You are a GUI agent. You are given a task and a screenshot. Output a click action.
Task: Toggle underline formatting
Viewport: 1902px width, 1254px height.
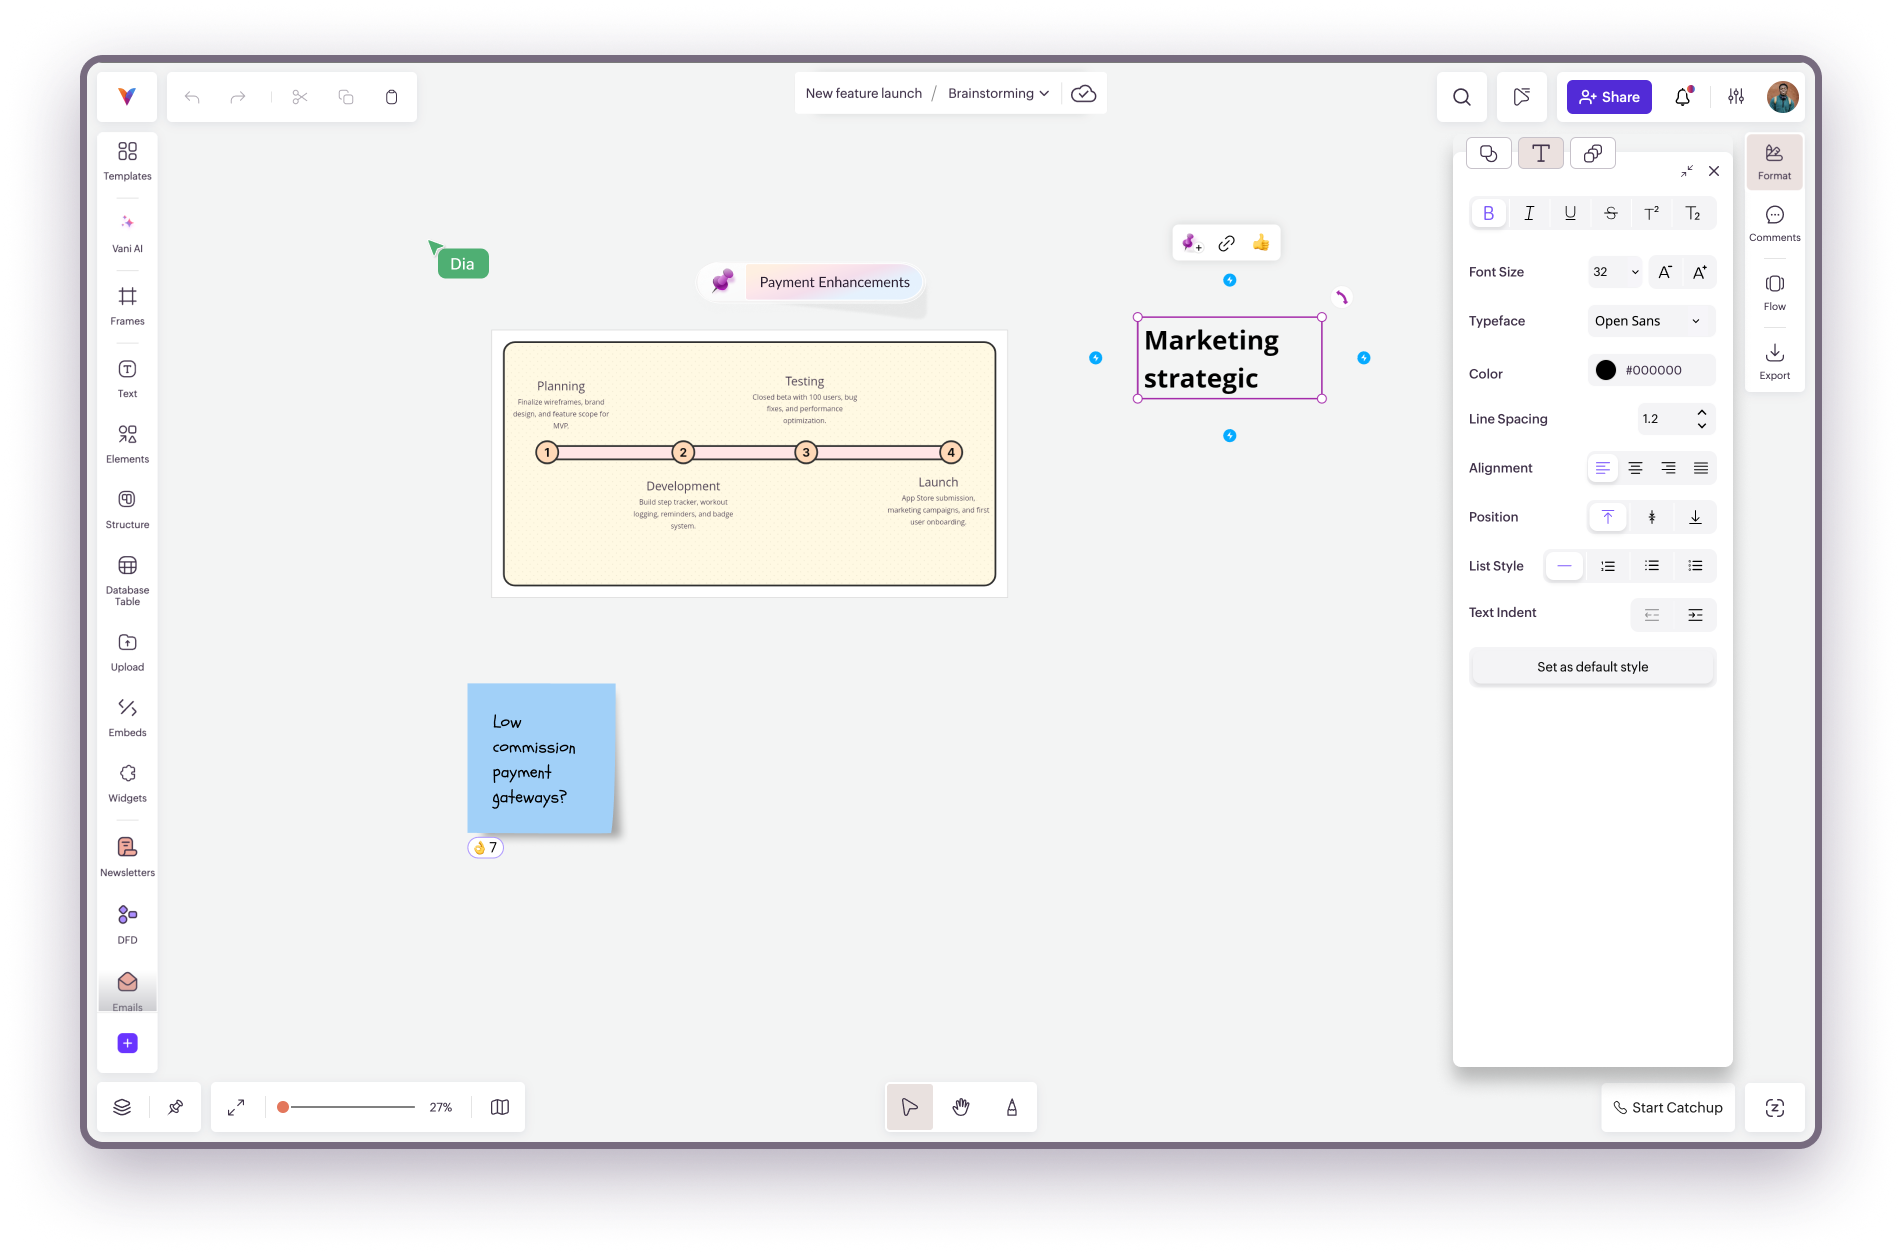tap(1570, 213)
